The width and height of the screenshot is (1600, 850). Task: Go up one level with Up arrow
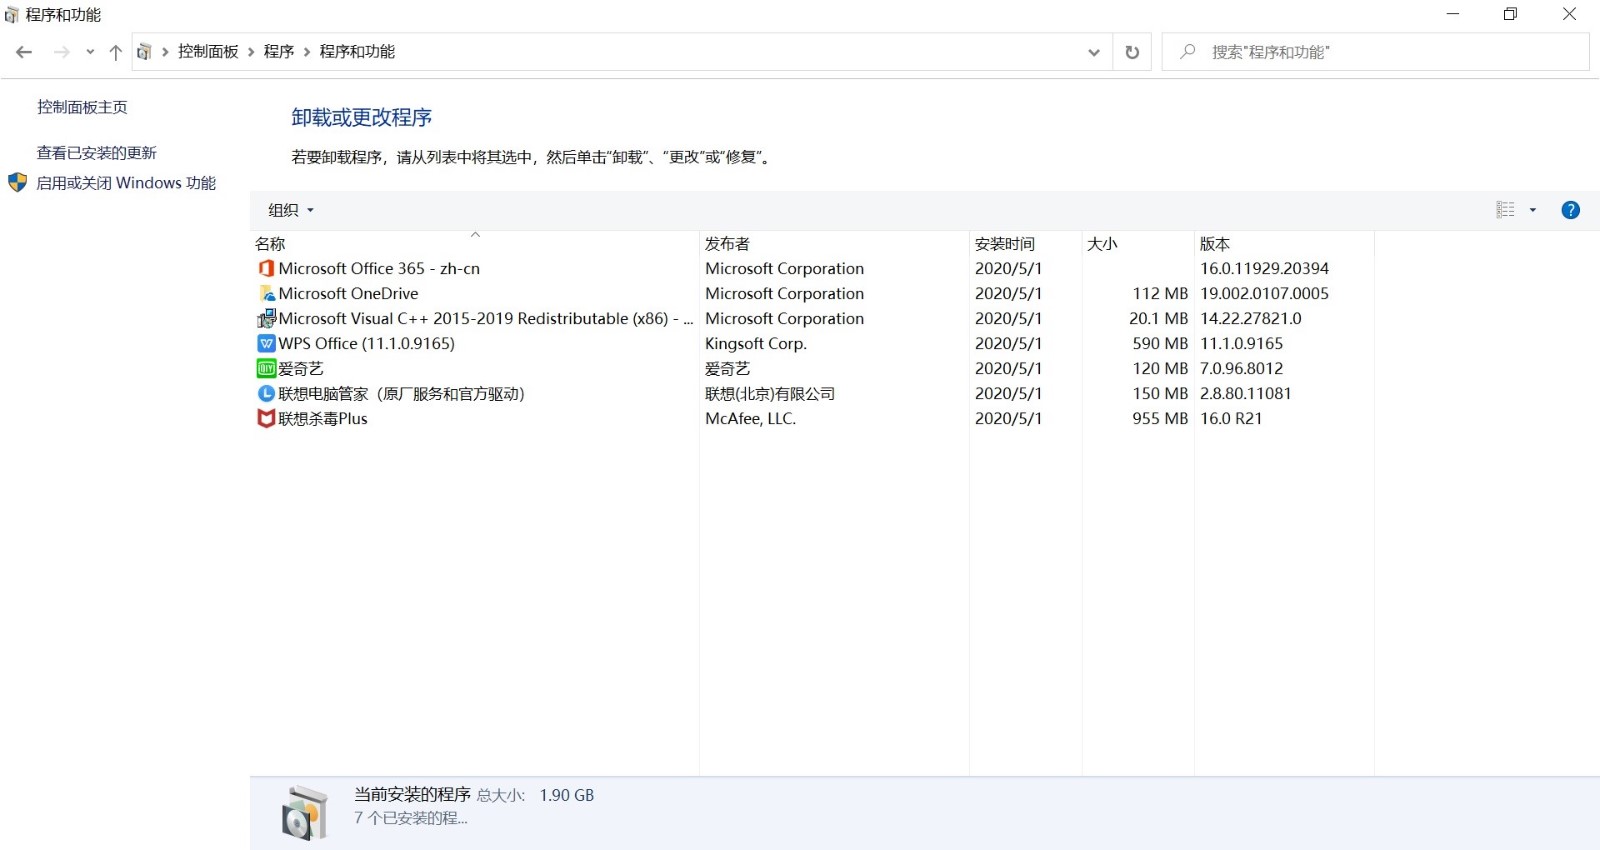pos(115,52)
